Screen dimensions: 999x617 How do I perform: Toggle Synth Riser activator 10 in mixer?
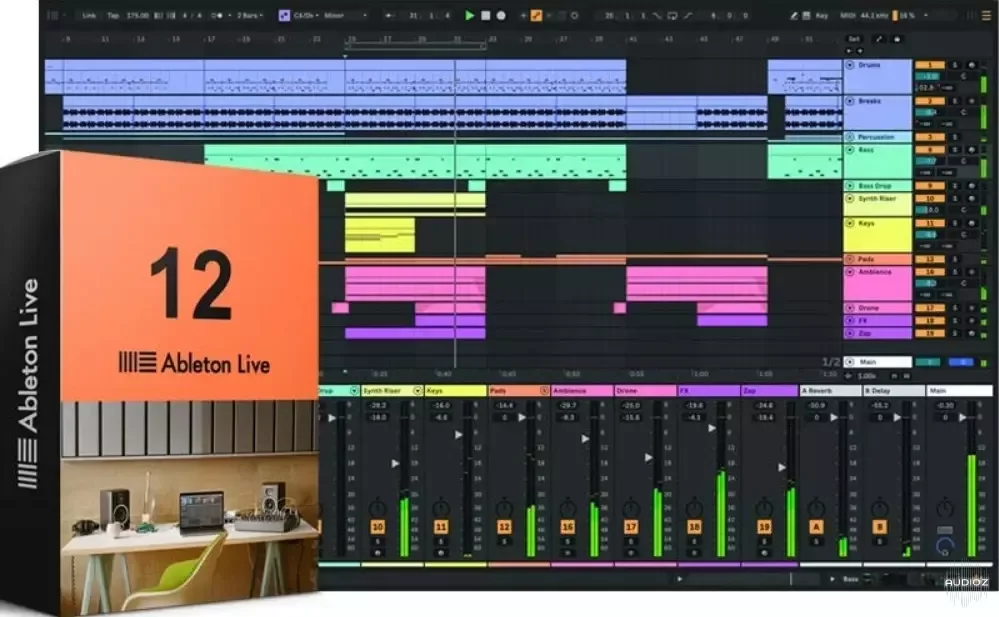click(x=378, y=527)
